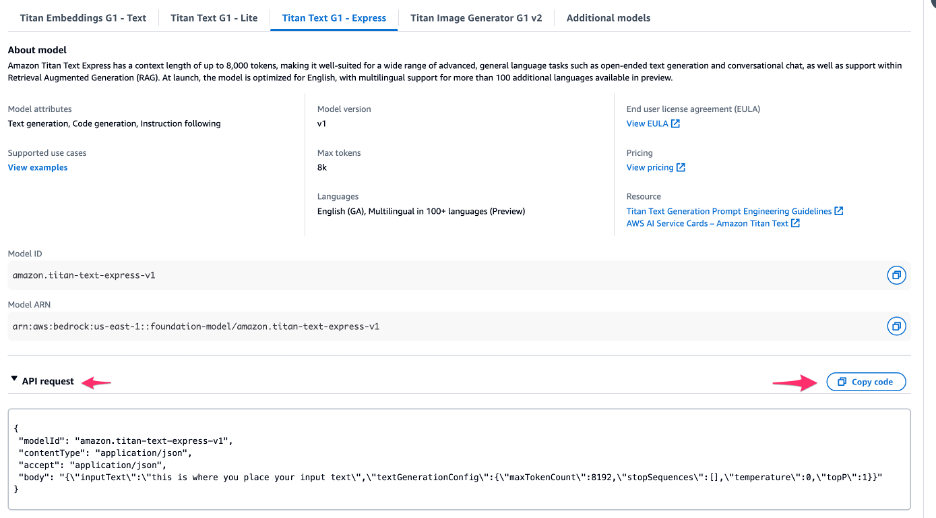Copy the Model ARN using copy icon

click(x=896, y=326)
